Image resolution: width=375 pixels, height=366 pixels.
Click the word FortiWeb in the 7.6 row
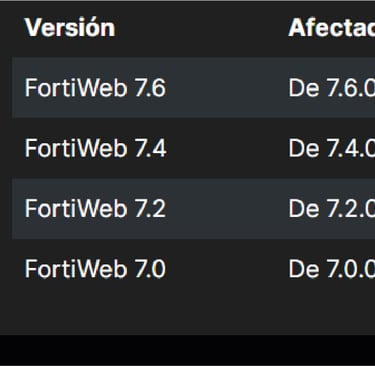point(76,88)
